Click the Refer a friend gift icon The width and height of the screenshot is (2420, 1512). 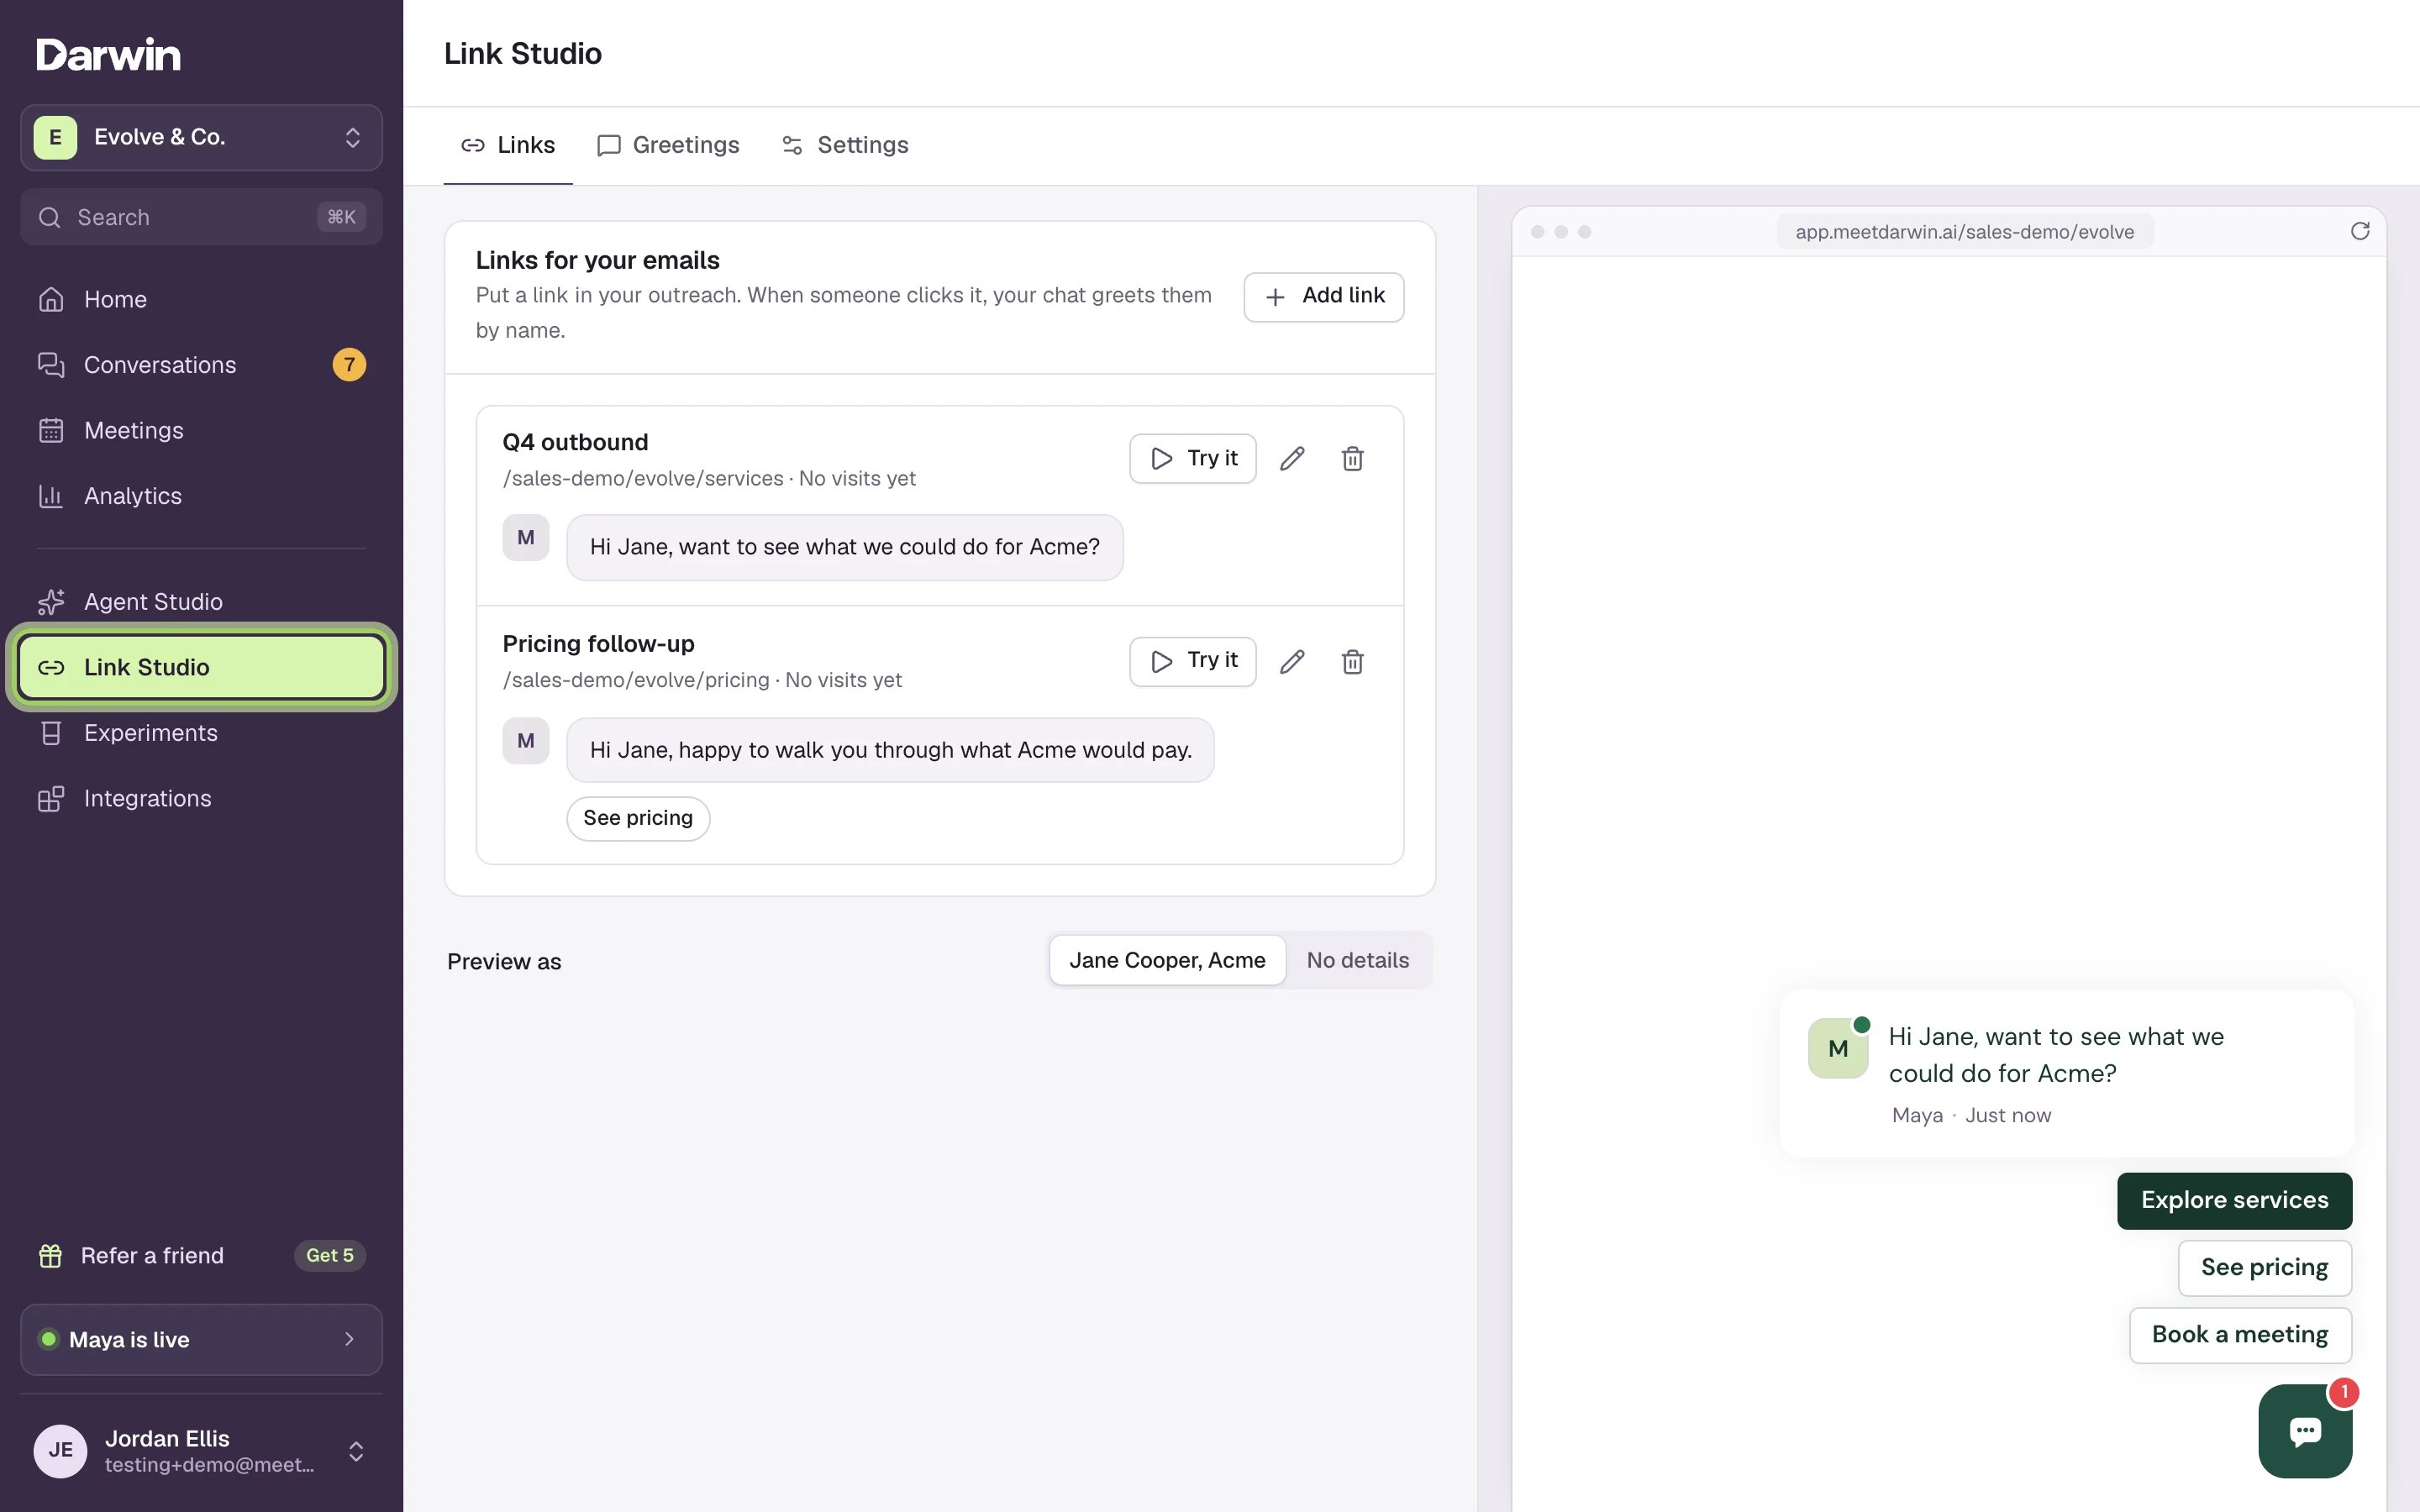pyautogui.click(x=50, y=1255)
